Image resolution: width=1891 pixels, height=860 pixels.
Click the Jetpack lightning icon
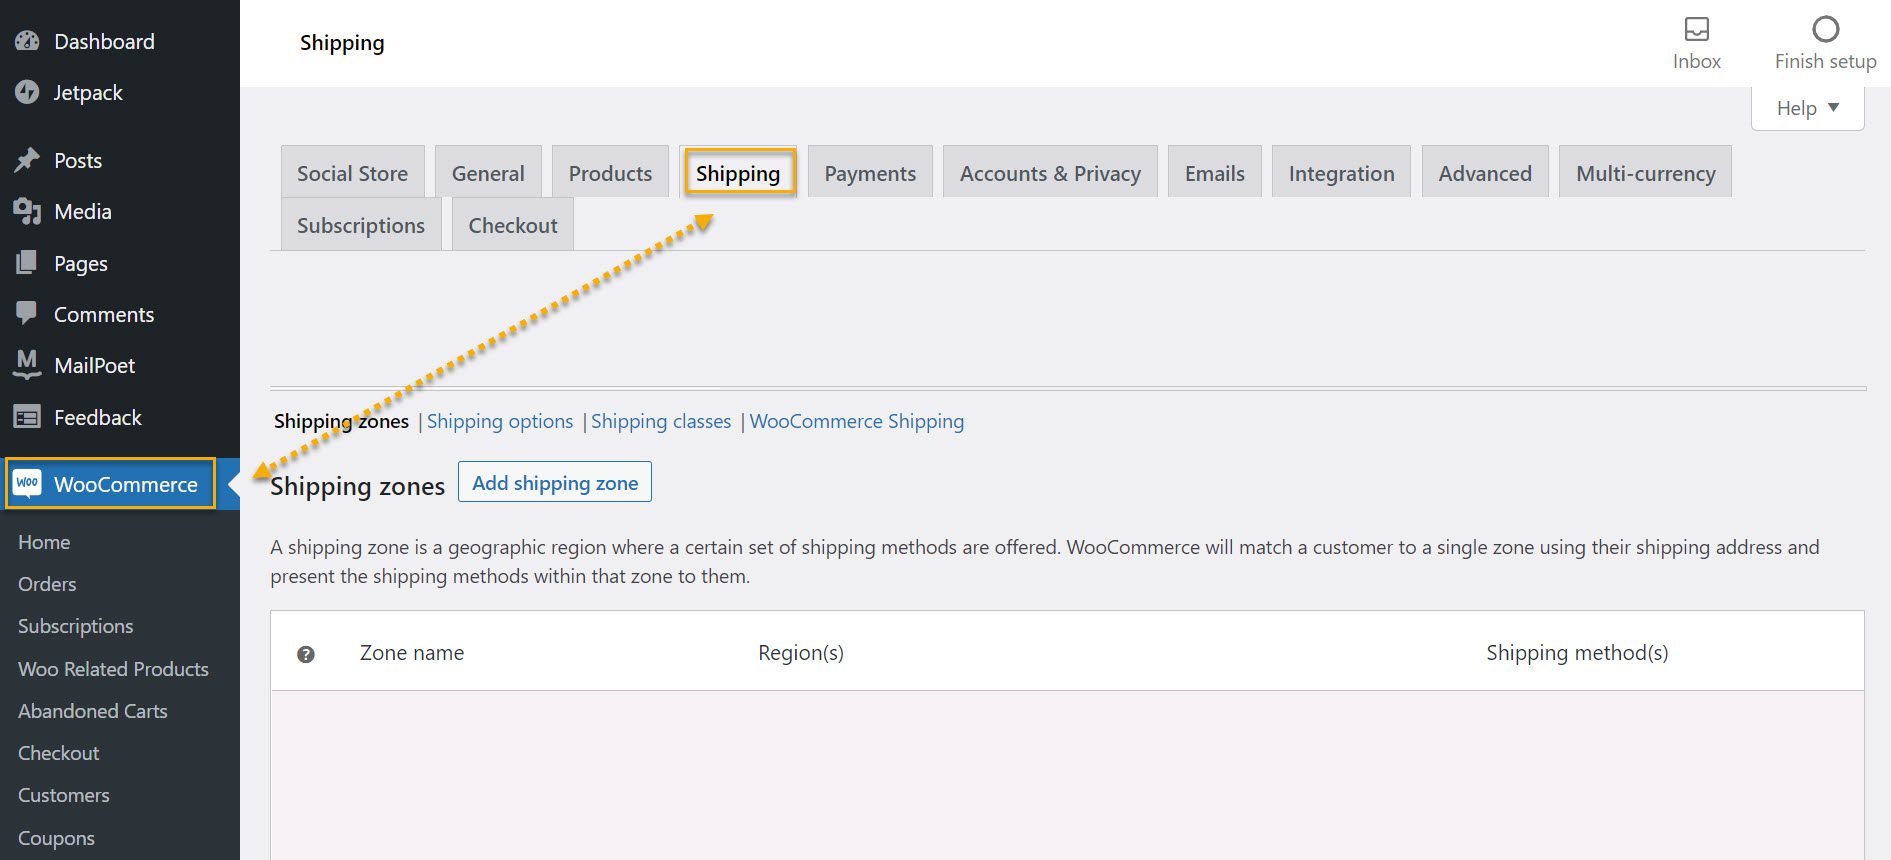pos(27,92)
